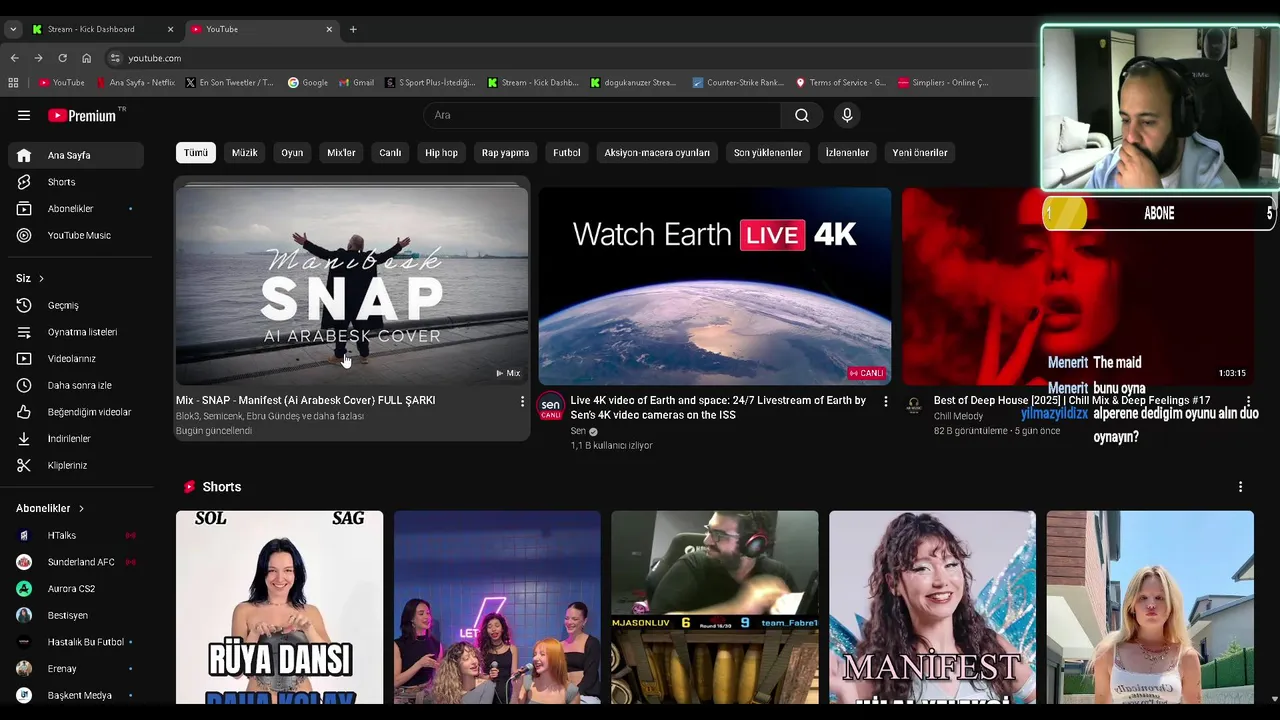Select the Rap yapma filter chip
The height and width of the screenshot is (720, 1280).
click(505, 153)
